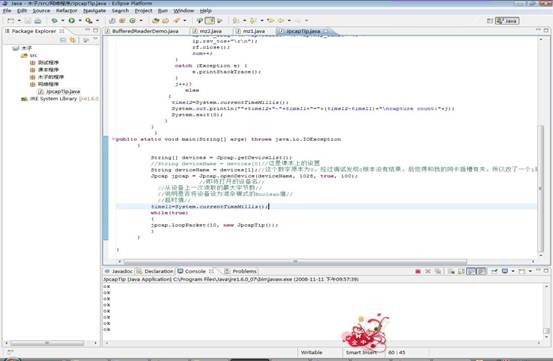Toggle Link with Editor in Package Explorer
The height and width of the screenshot is (361, 553).
[x=73, y=40]
